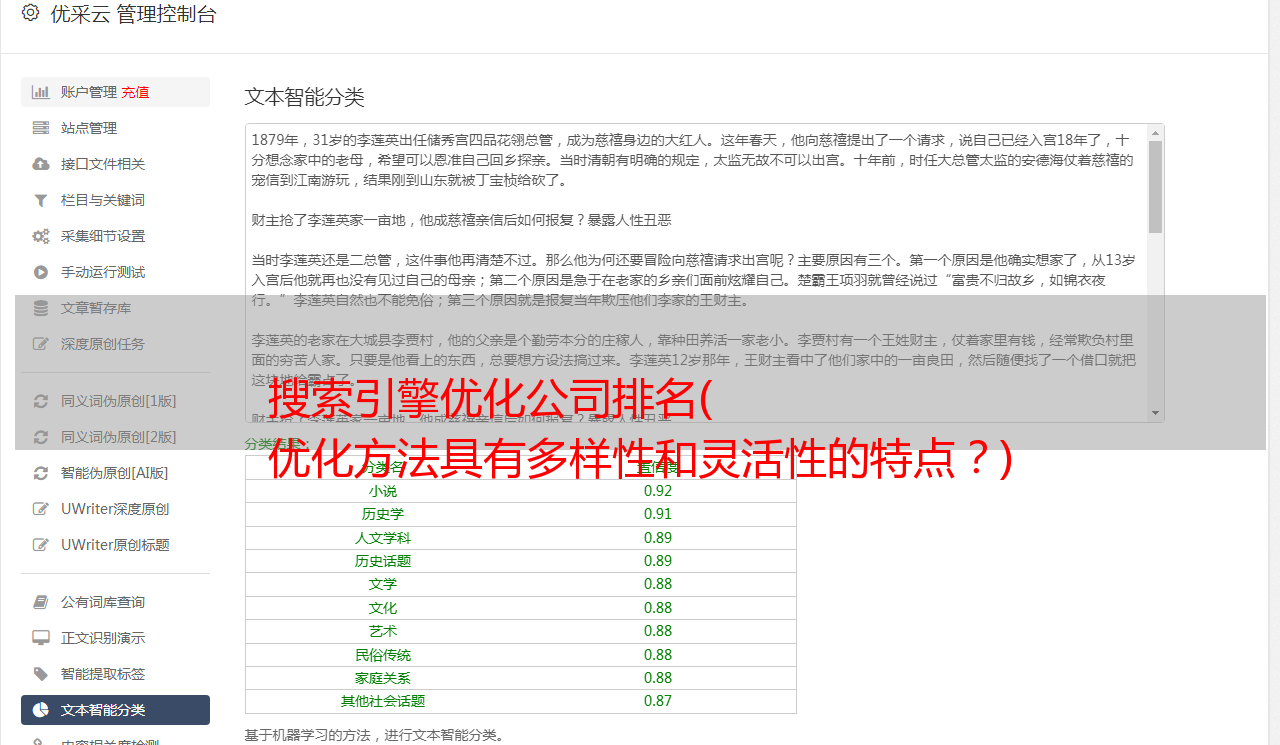
Task: Click the 文学 category cell
Action: tap(383, 584)
